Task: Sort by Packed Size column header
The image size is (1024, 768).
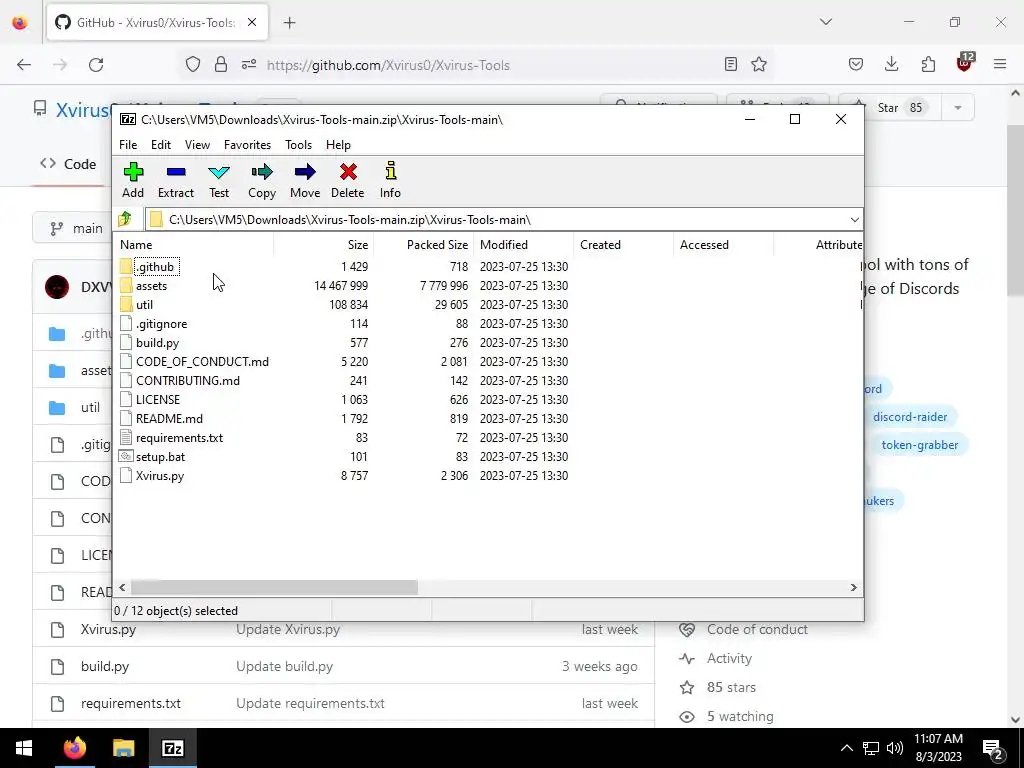Action: (x=424, y=245)
